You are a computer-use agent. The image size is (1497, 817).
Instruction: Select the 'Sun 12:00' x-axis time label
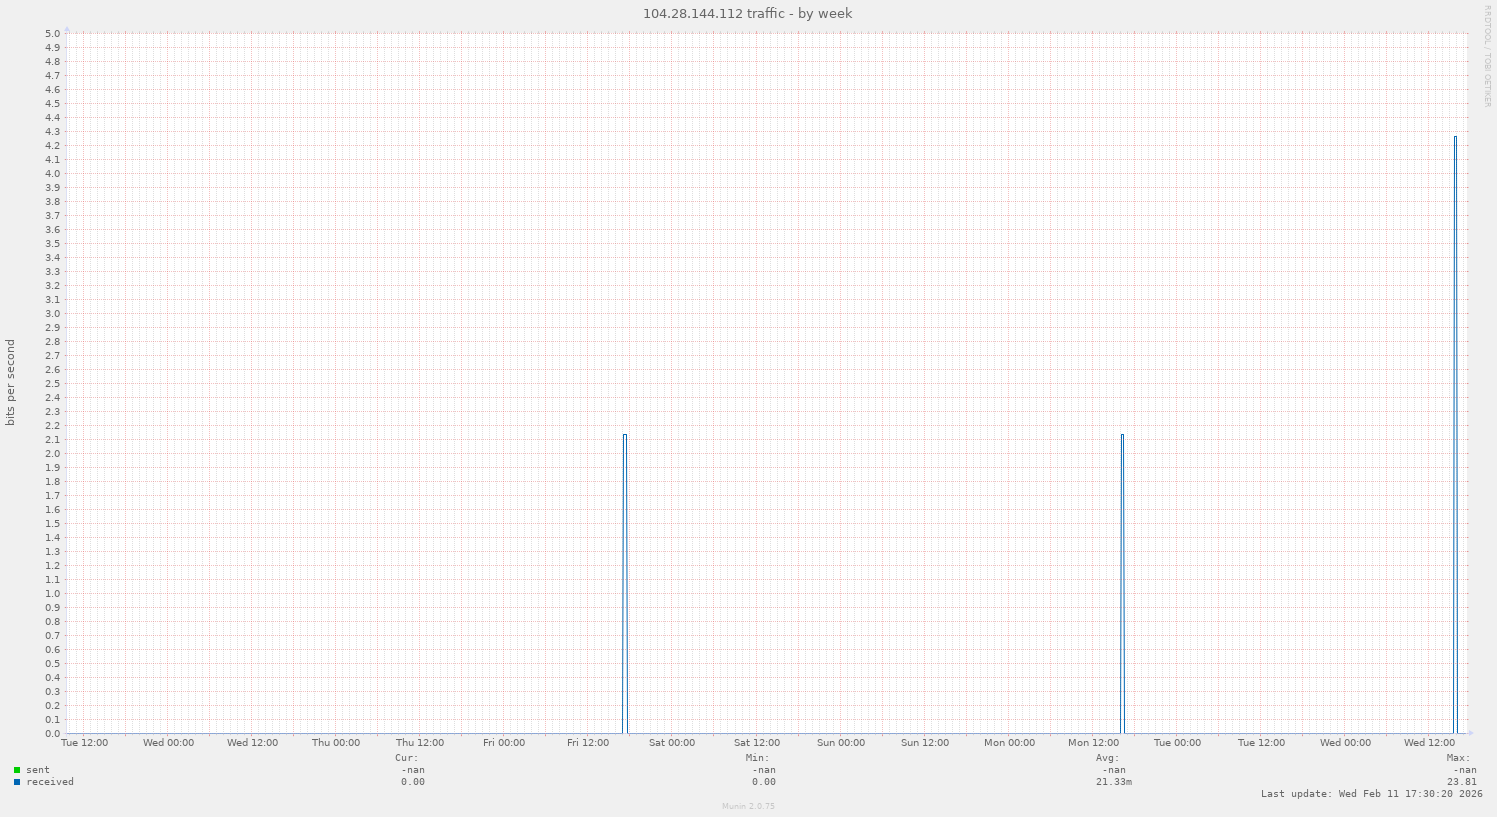[924, 743]
